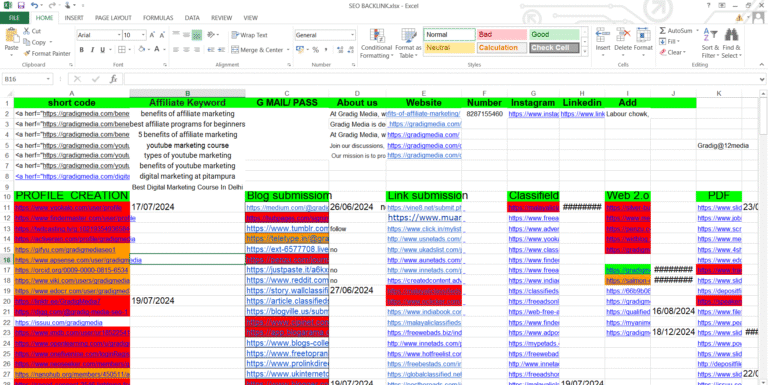768x385 pixels.
Task: Apply Comma Style format
Action: (326, 49)
